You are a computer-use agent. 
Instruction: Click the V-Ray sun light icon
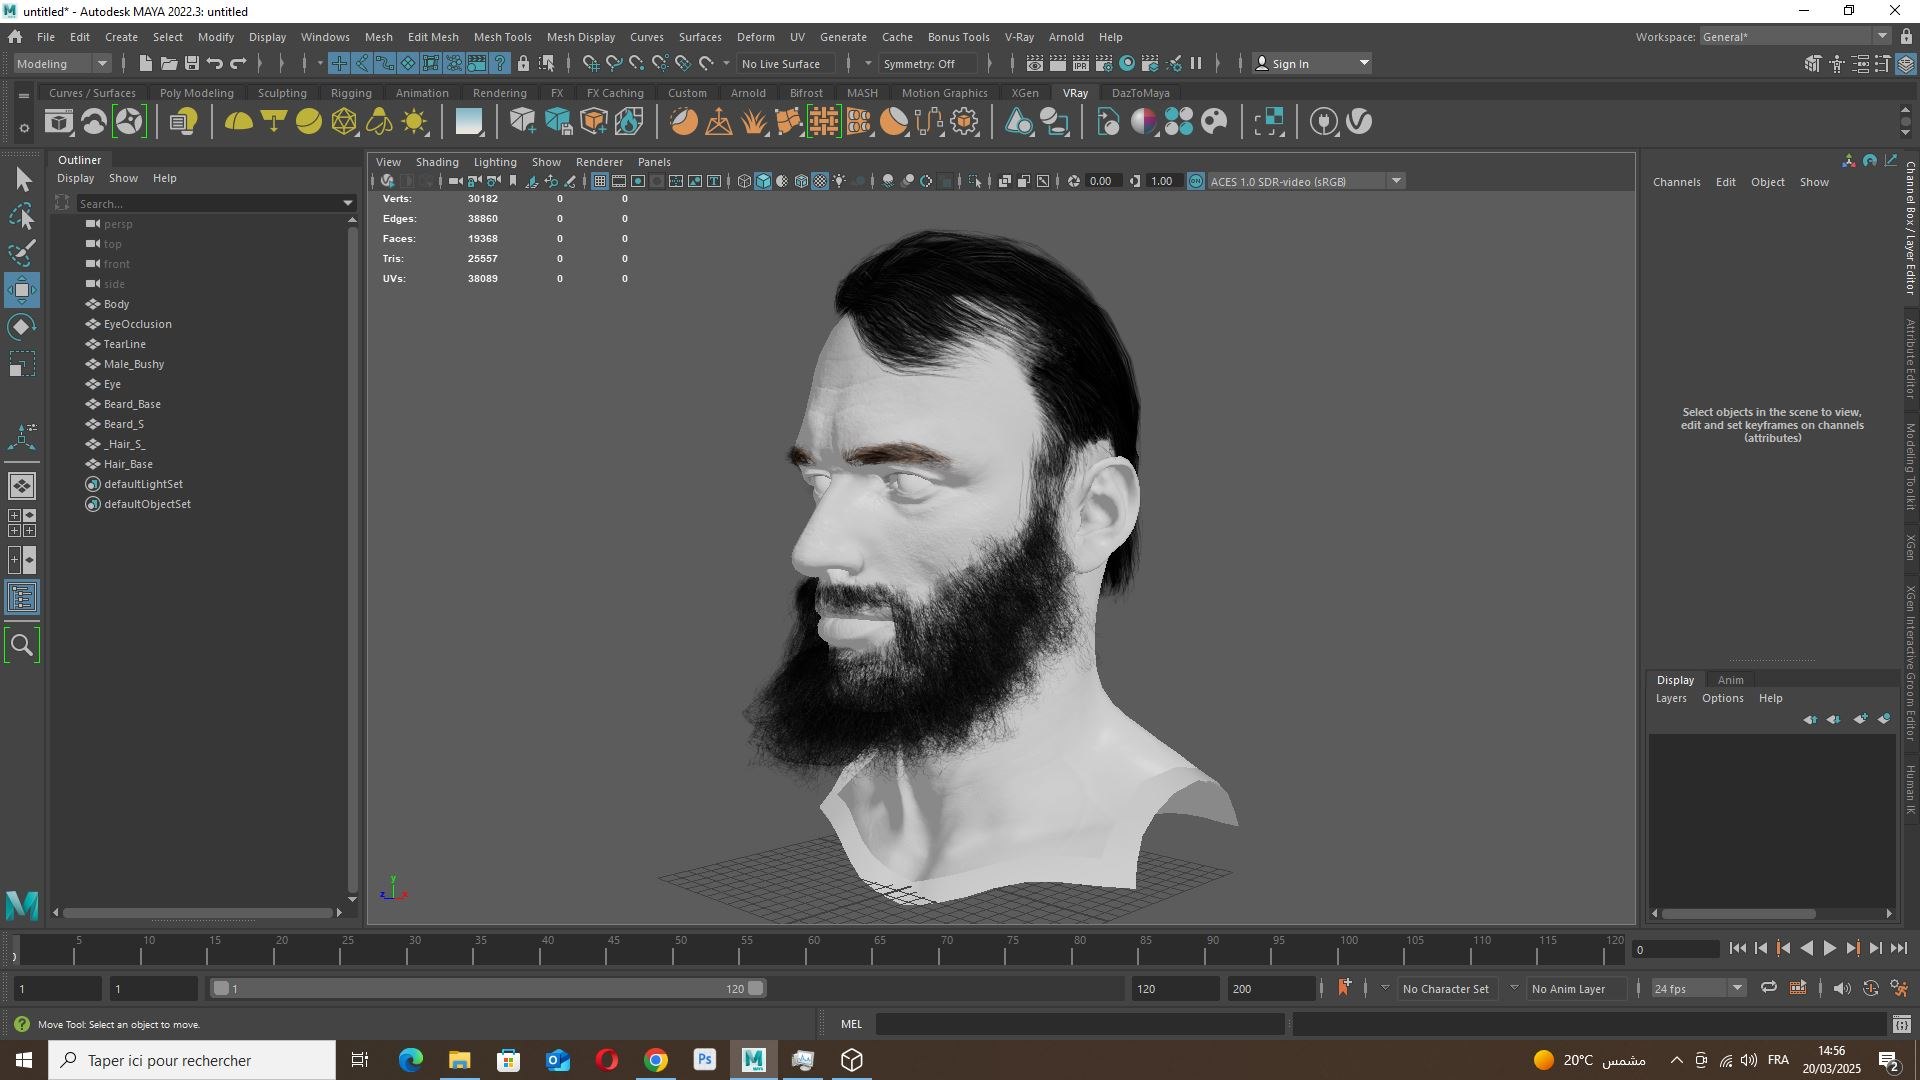[414, 122]
